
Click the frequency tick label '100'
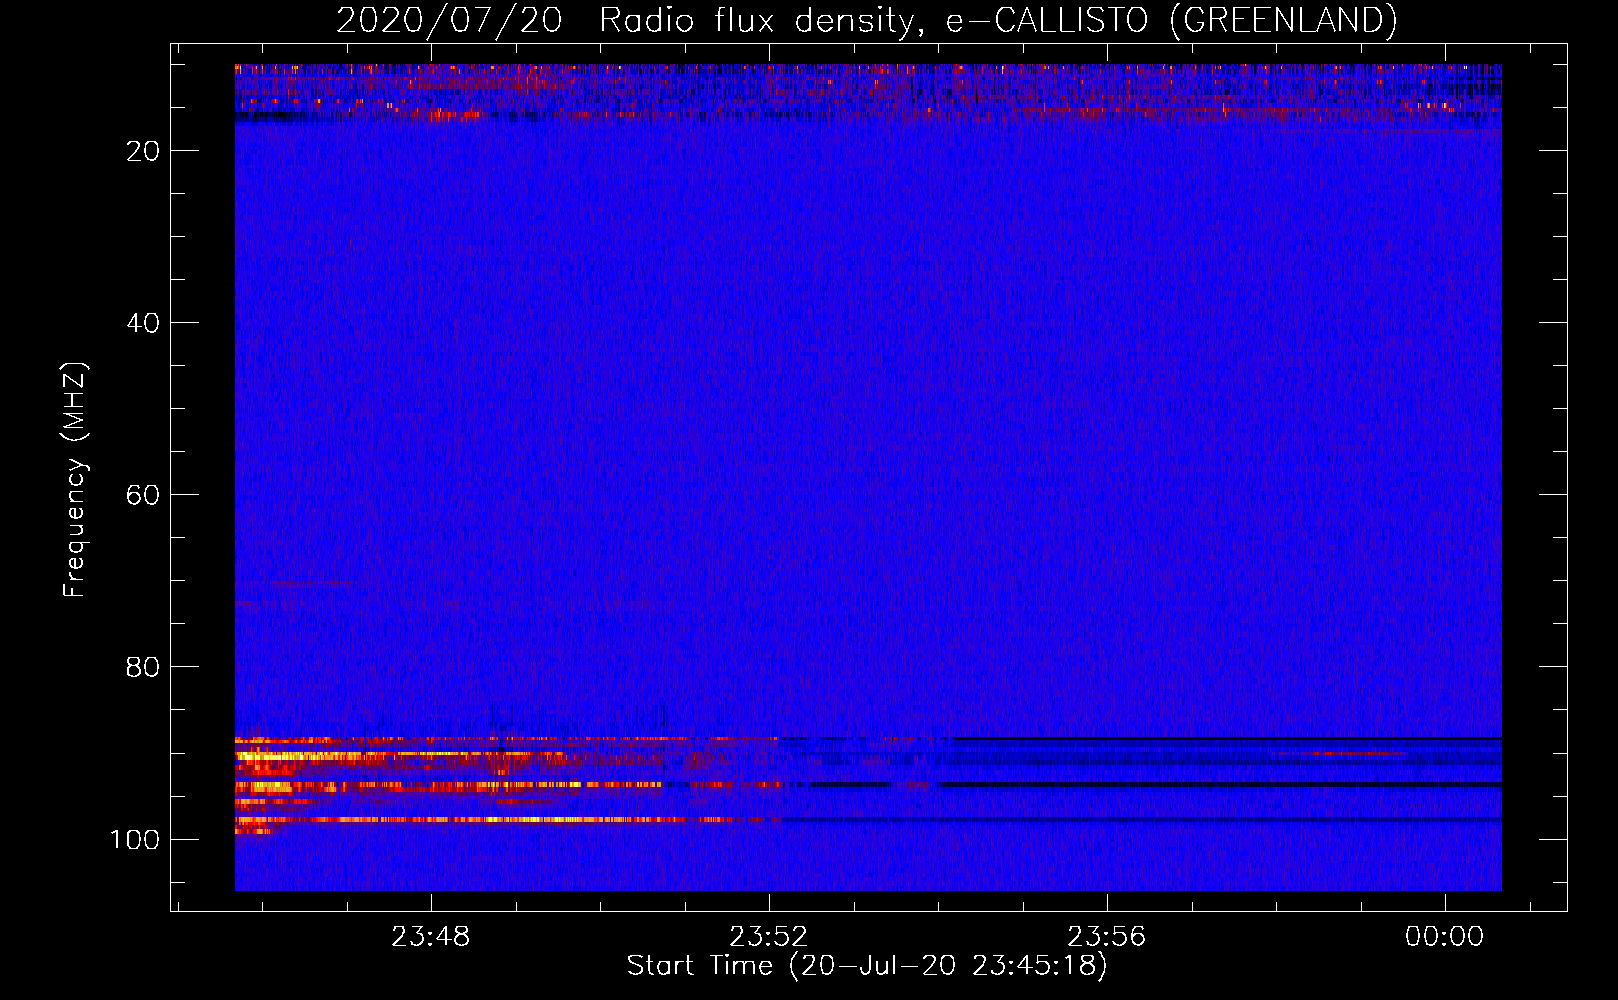point(134,839)
